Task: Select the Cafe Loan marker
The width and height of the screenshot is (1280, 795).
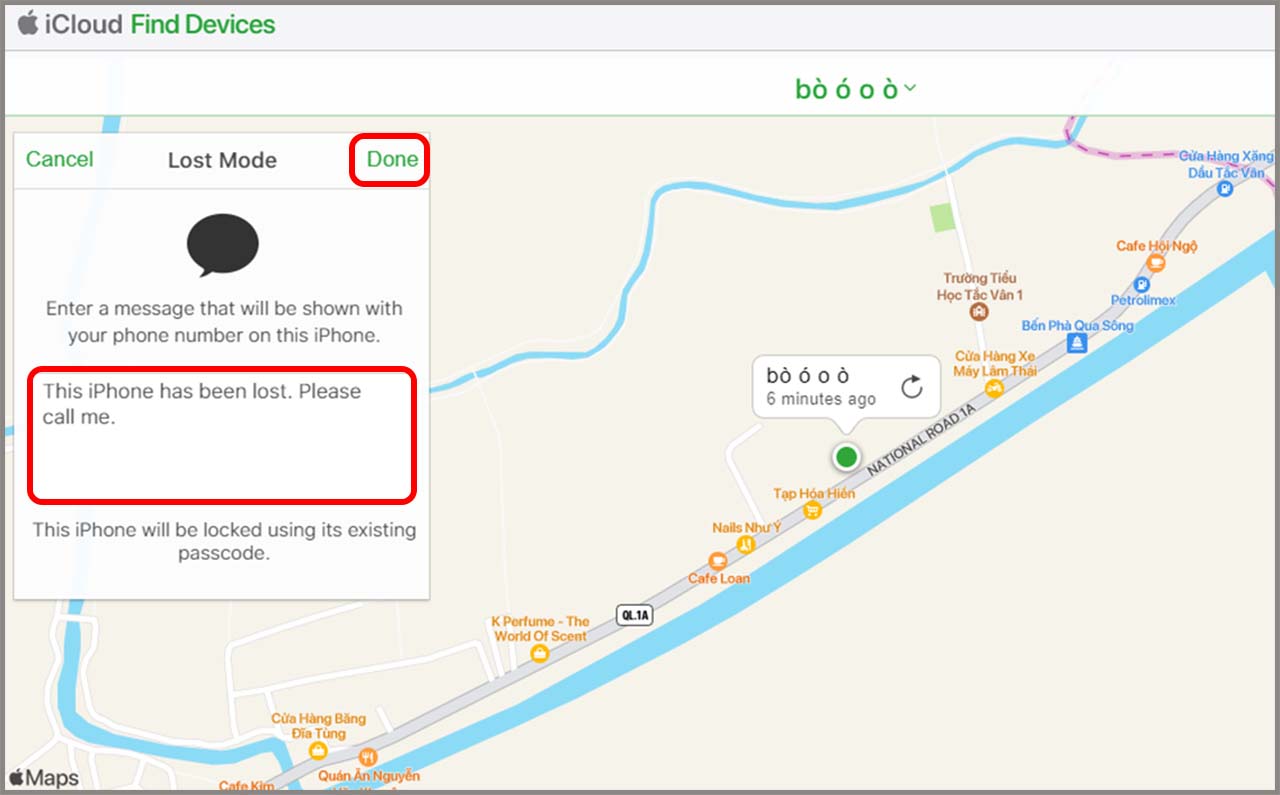Action: [717, 561]
